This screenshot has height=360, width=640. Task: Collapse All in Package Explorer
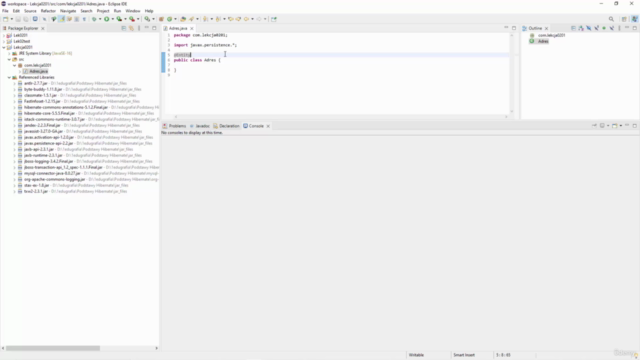click(124, 28)
